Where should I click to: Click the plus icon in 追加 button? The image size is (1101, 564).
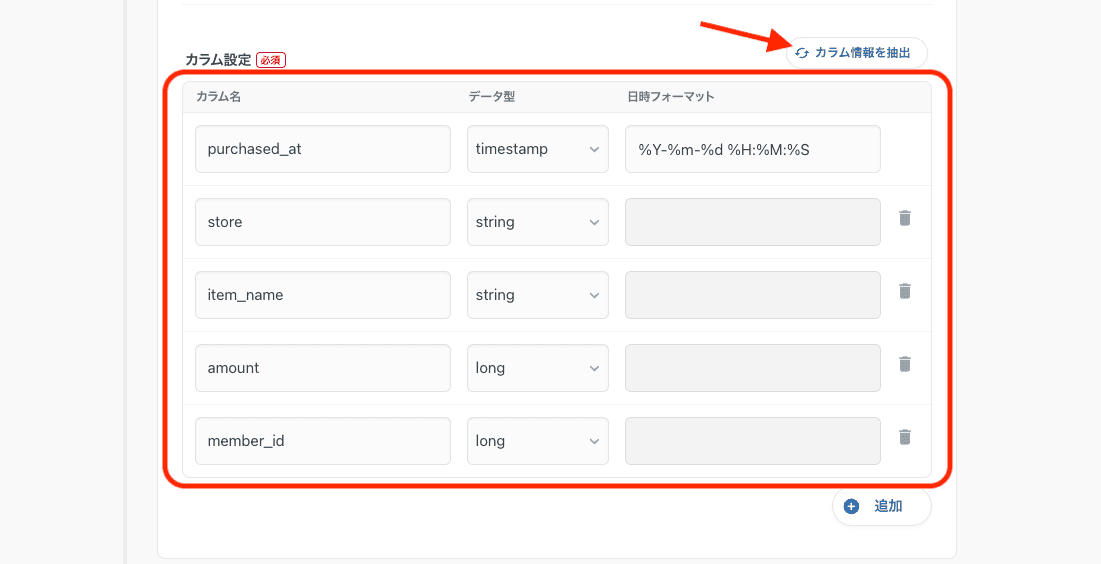(x=852, y=506)
